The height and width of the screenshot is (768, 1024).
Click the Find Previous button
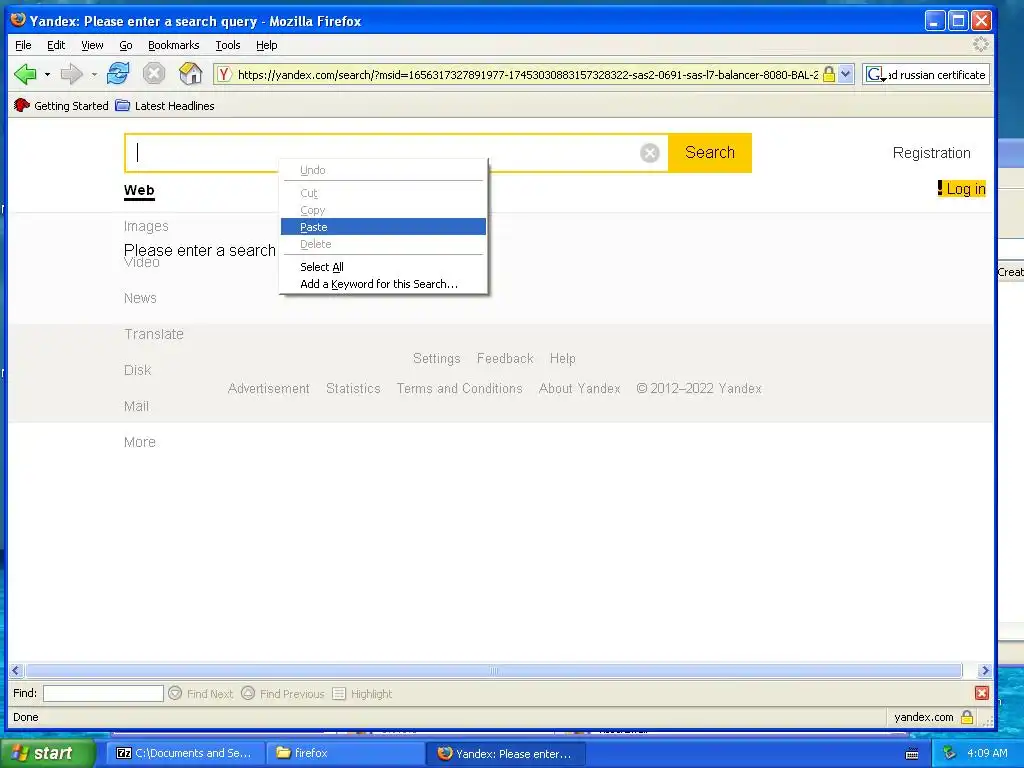pyautogui.click(x=283, y=694)
